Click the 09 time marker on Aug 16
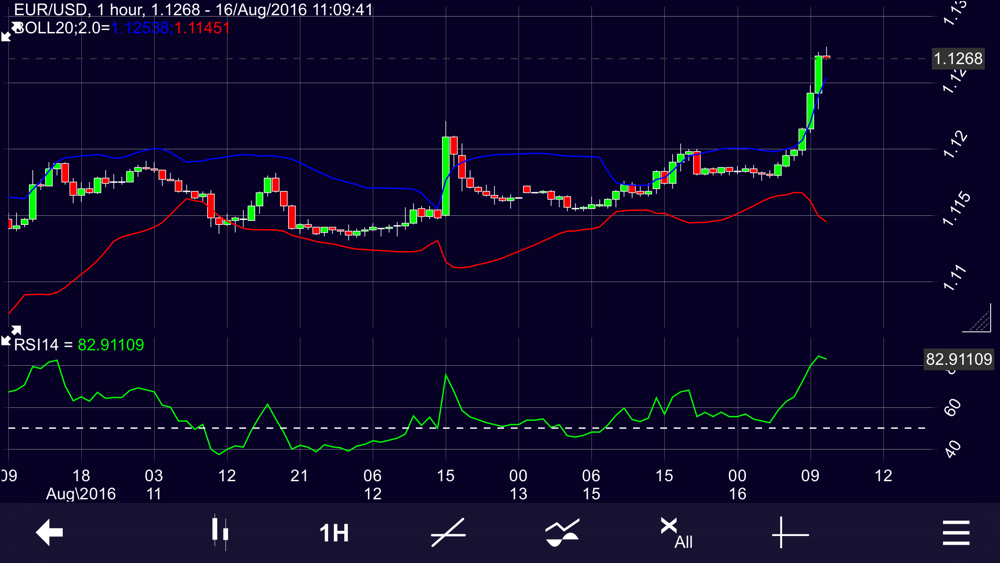 (810, 476)
